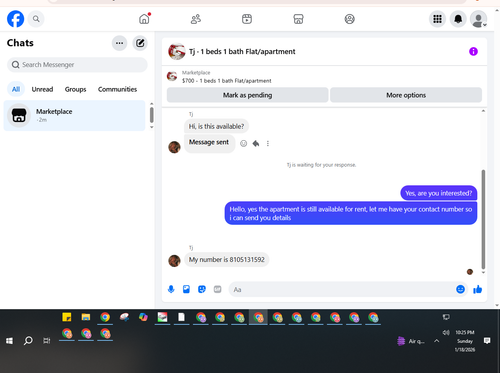Select the Communities chats filter
This screenshot has width=500, height=373.
(x=117, y=89)
